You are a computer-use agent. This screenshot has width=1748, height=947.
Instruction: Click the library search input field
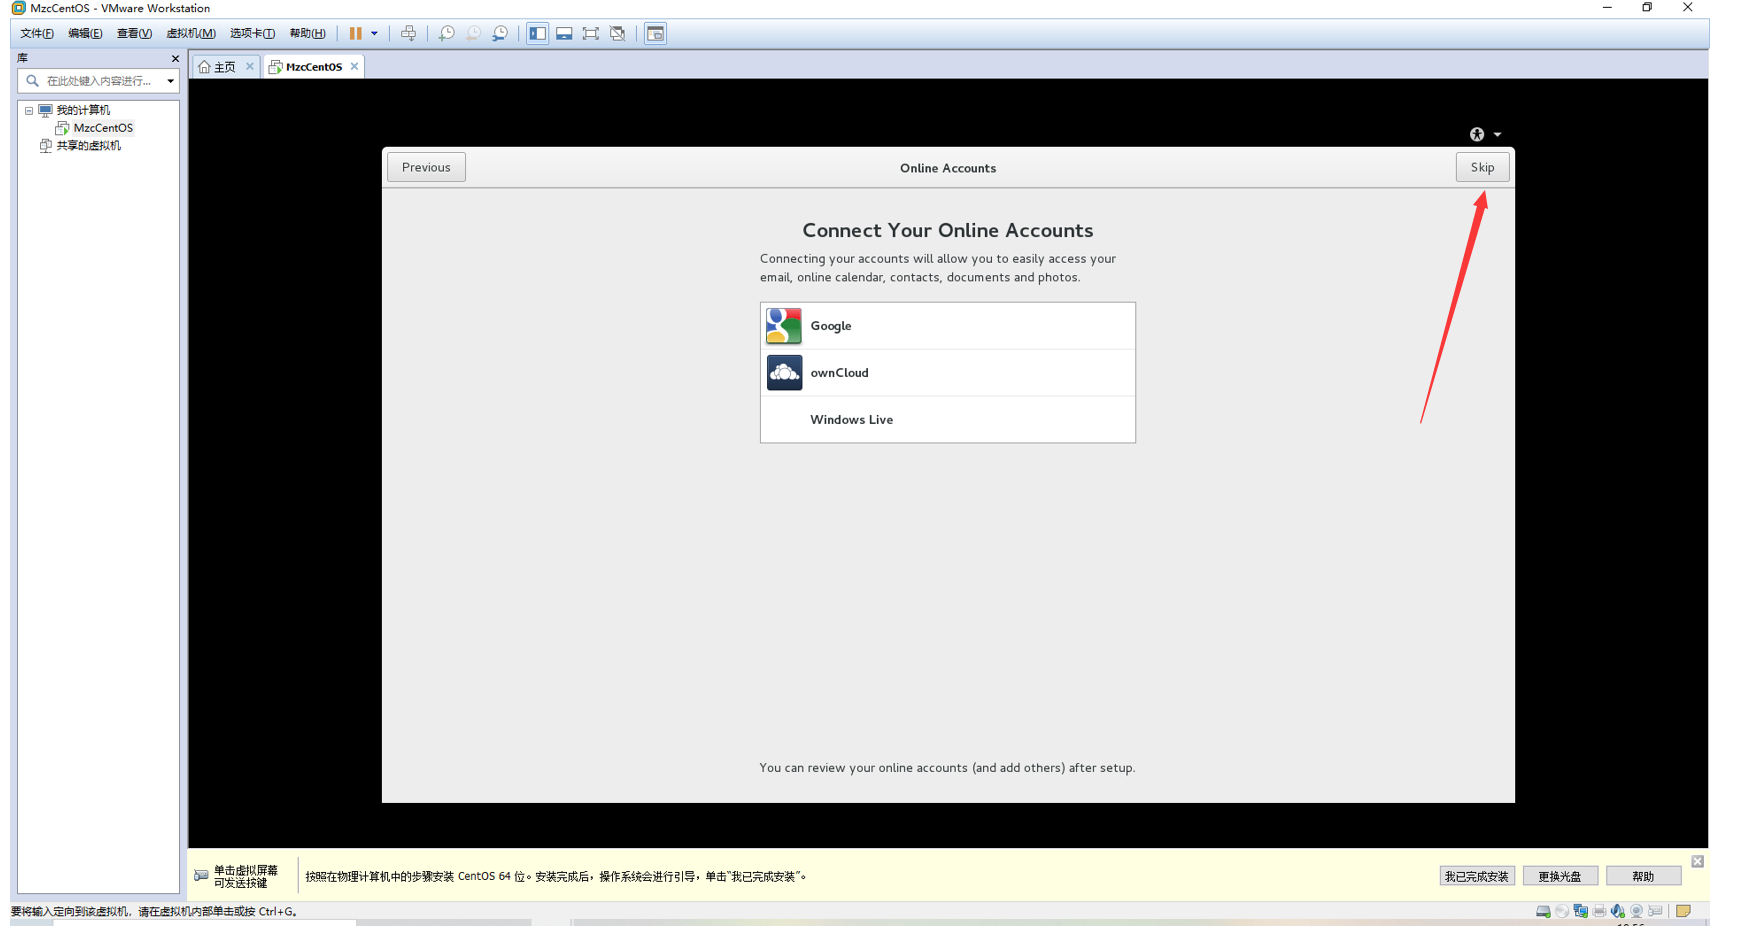coord(98,81)
